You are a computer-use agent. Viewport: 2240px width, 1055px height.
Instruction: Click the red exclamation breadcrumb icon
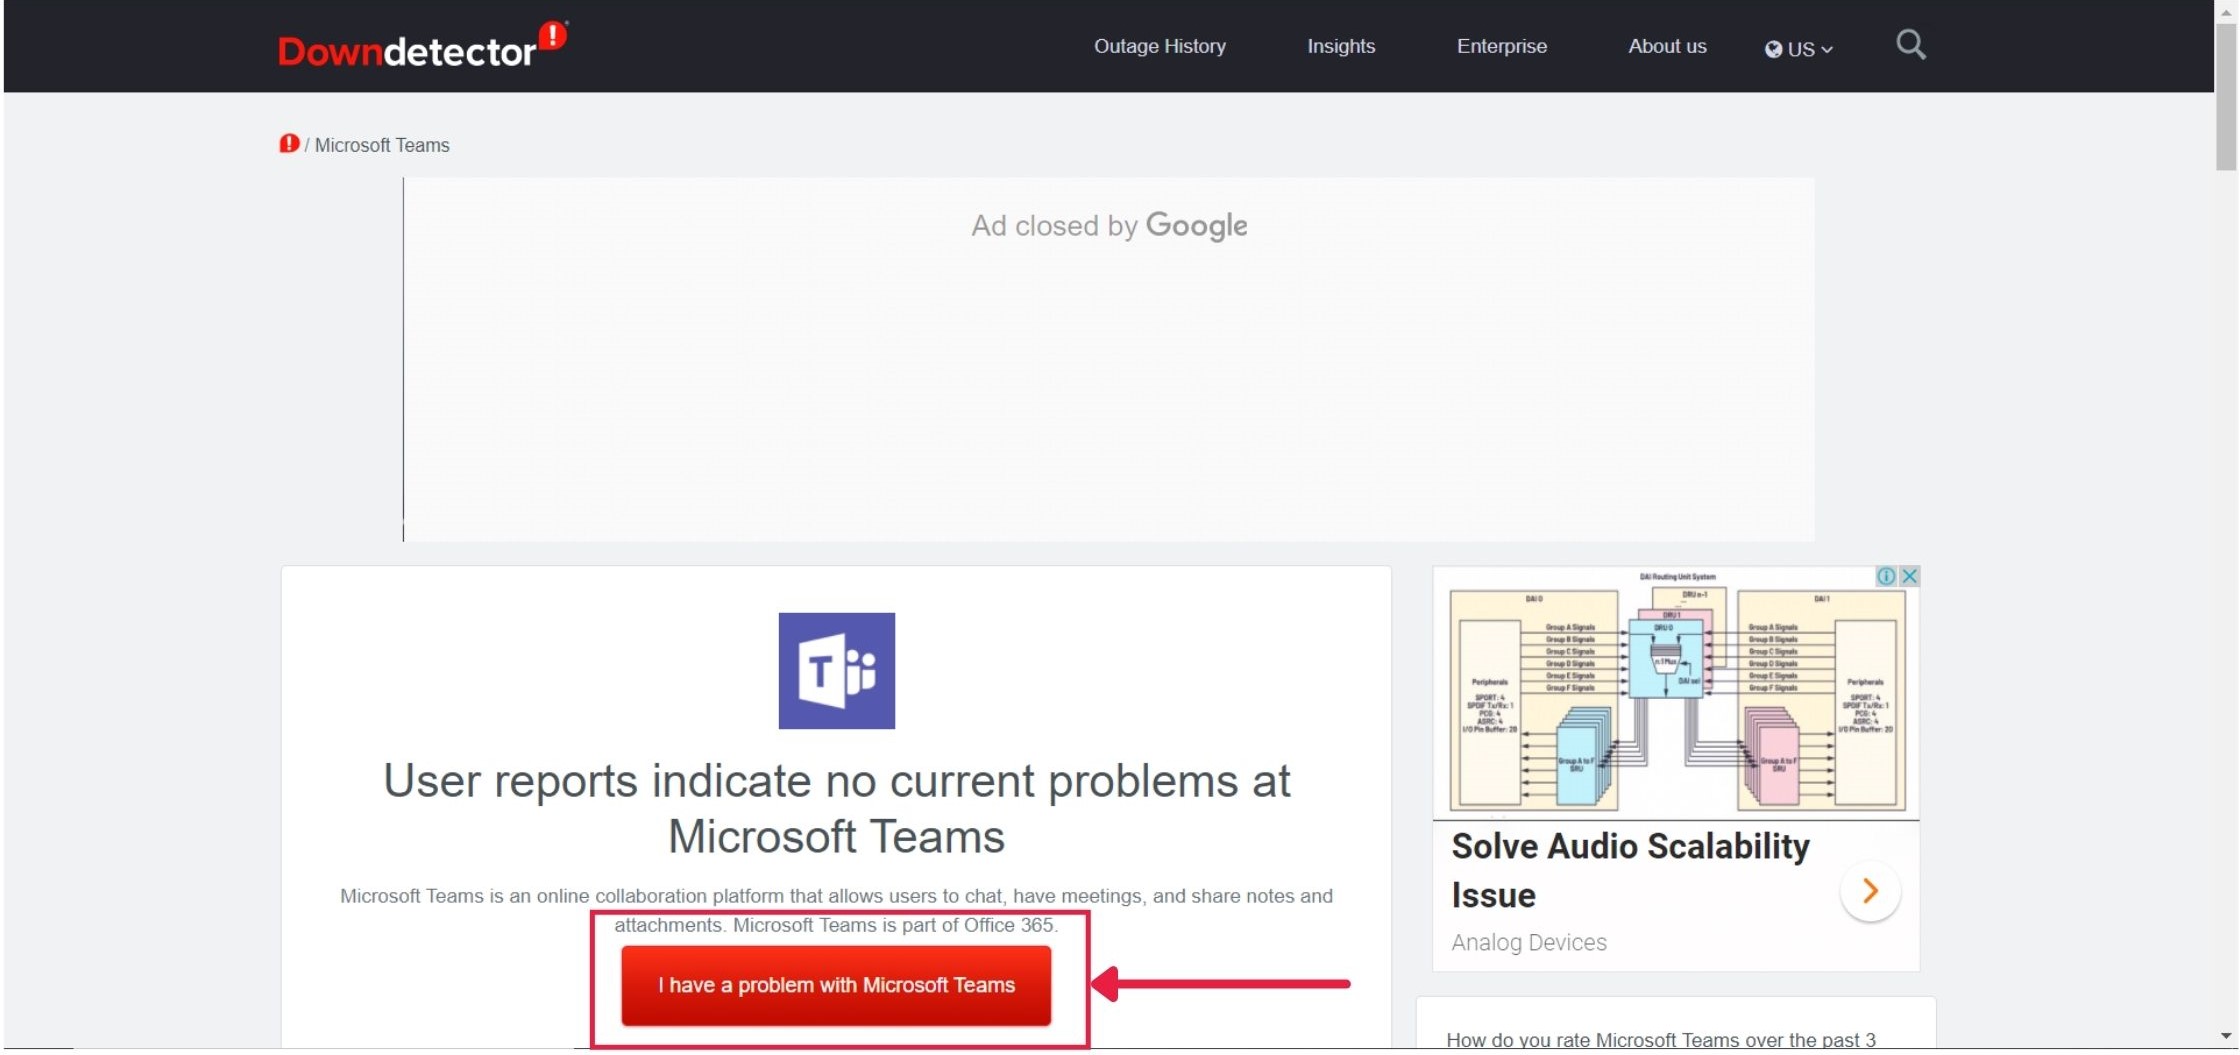288,144
